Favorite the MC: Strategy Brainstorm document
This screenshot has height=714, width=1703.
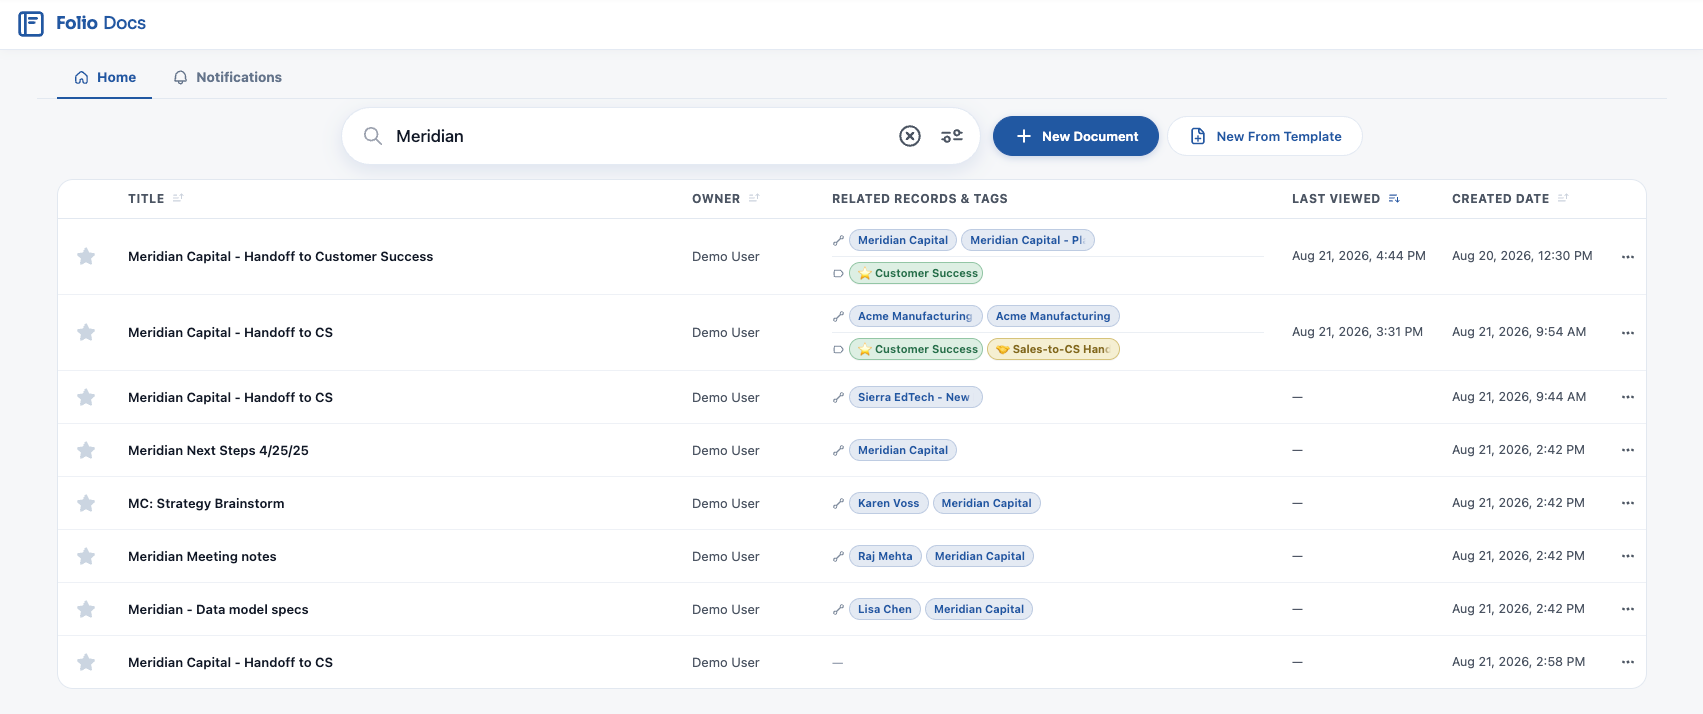click(x=86, y=503)
